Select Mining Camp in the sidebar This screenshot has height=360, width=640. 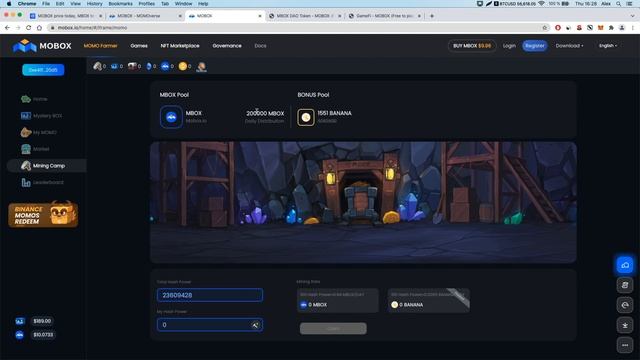(46, 166)
